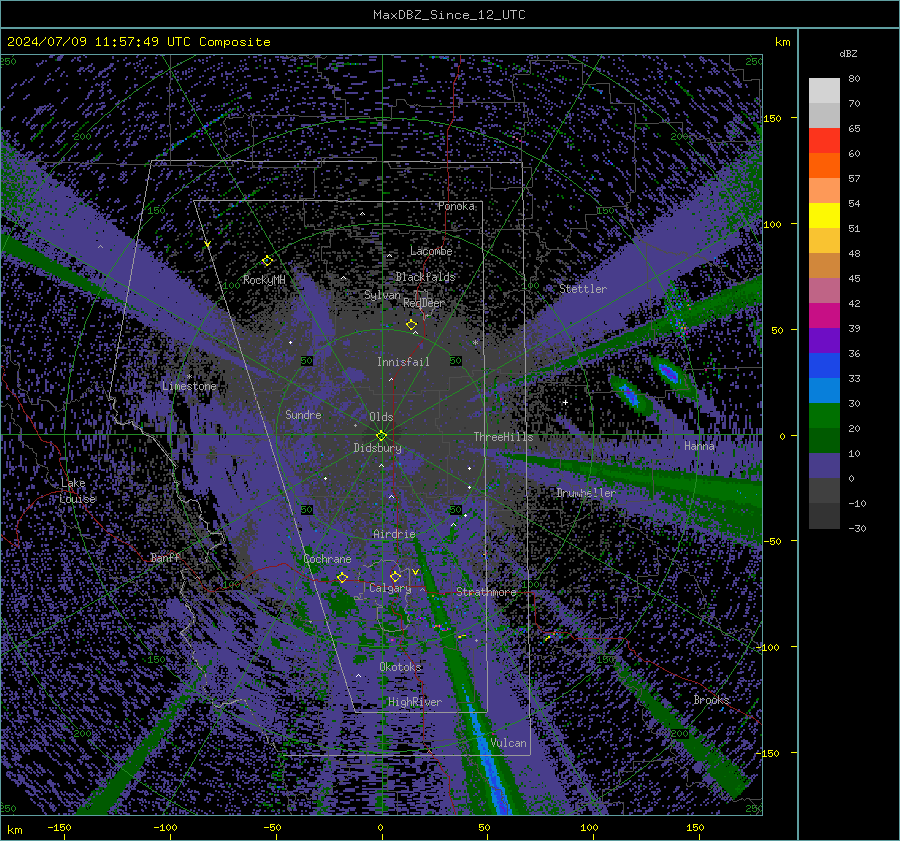Screen dimensions: 900x841
Task: Click the Cochrane label text
Action: (327, 559)
